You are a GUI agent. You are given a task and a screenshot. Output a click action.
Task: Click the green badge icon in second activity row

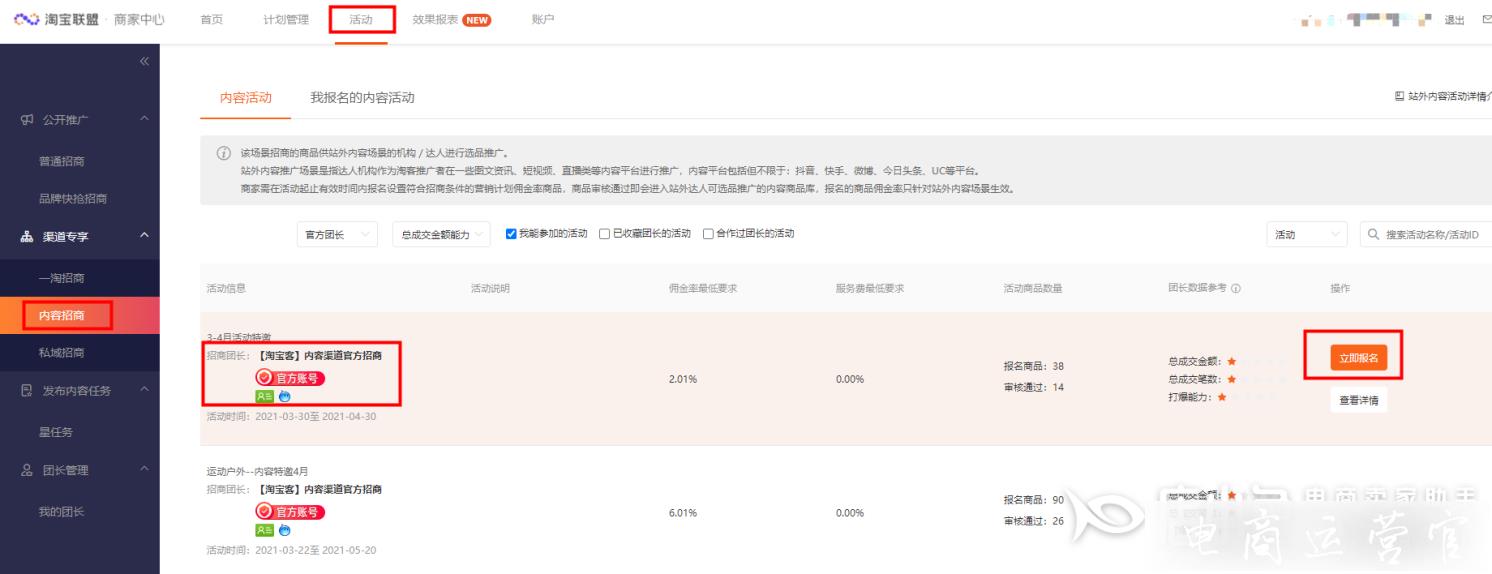264,530
